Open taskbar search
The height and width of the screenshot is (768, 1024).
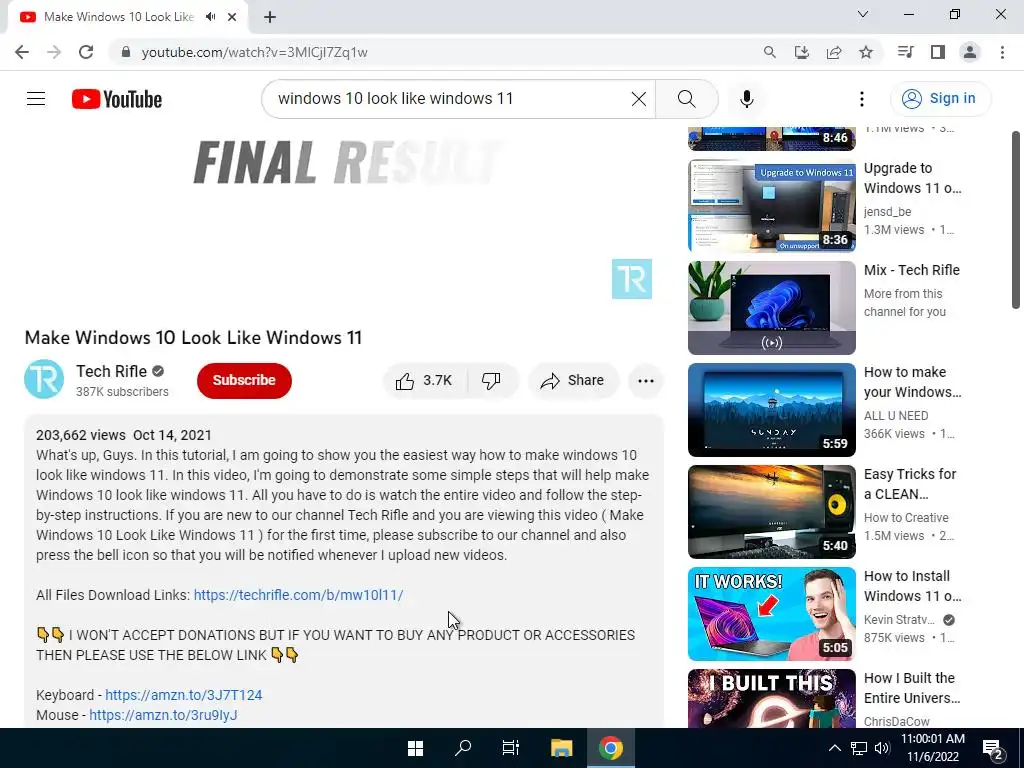[463, 748]
